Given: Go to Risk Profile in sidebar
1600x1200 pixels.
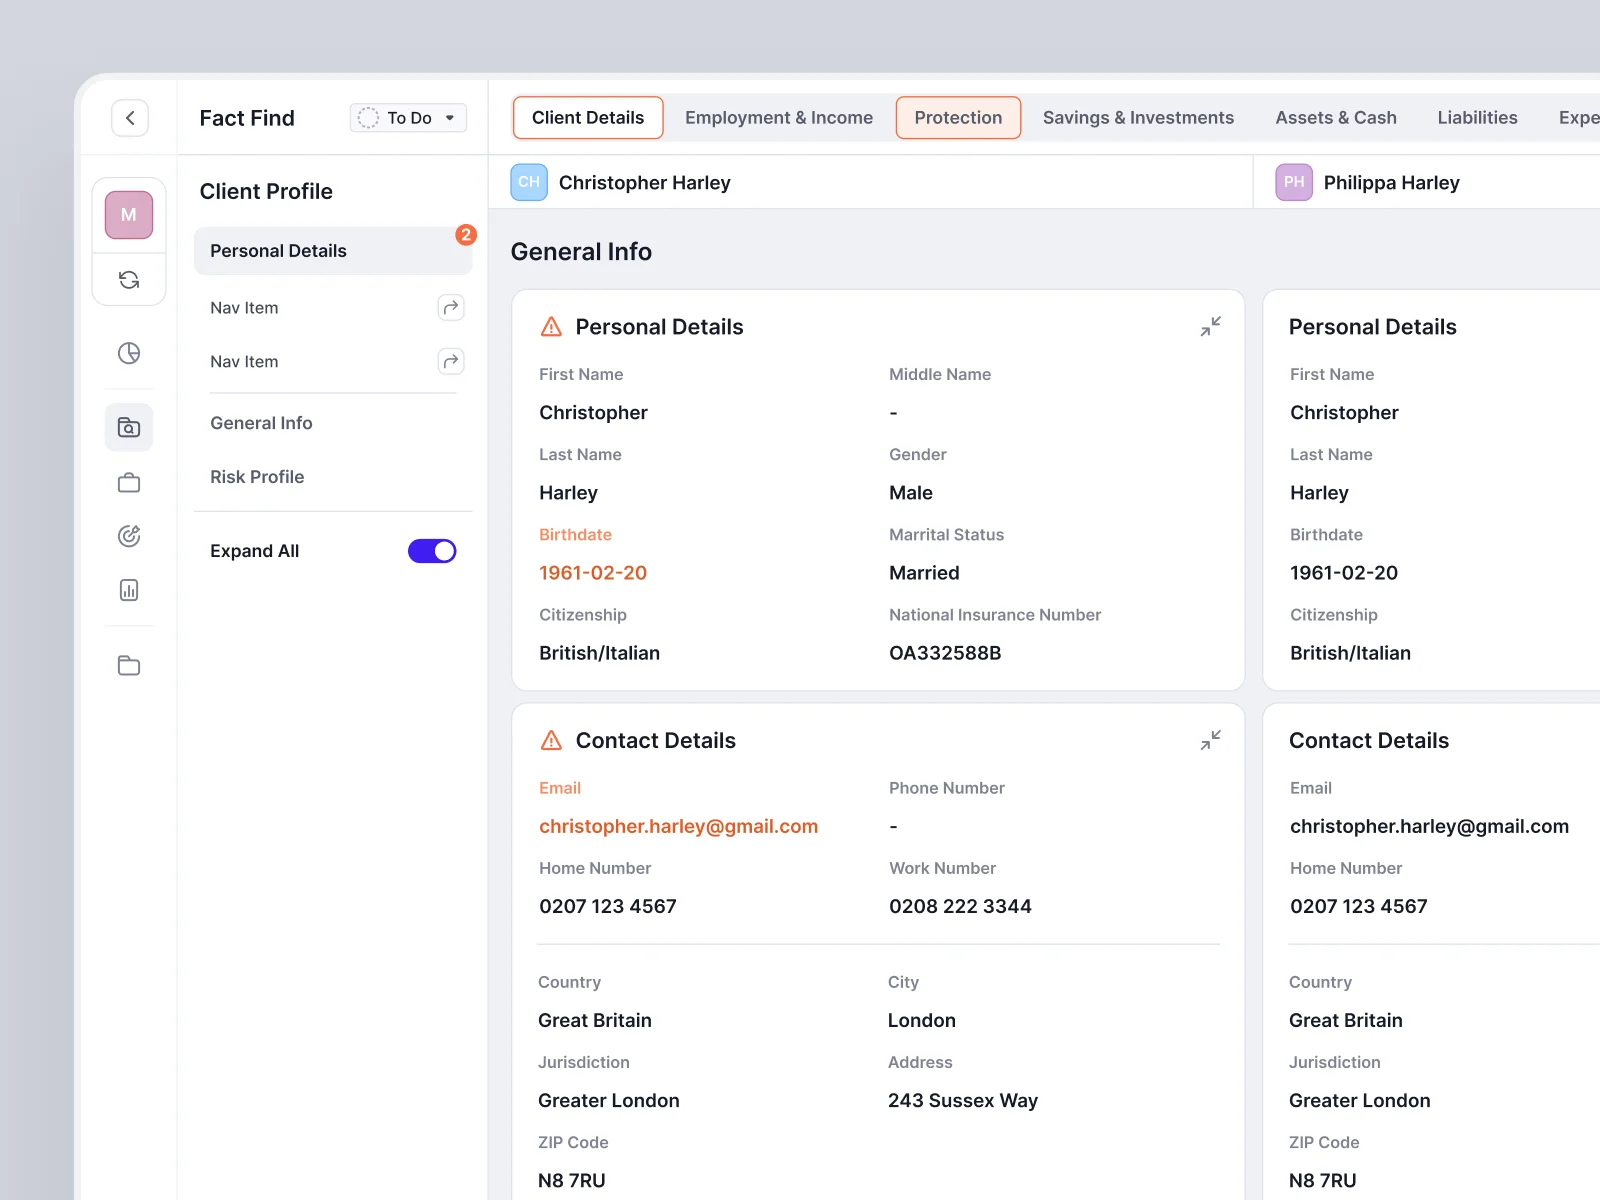Looking at the screenshot, I should [x=257, y=477].
